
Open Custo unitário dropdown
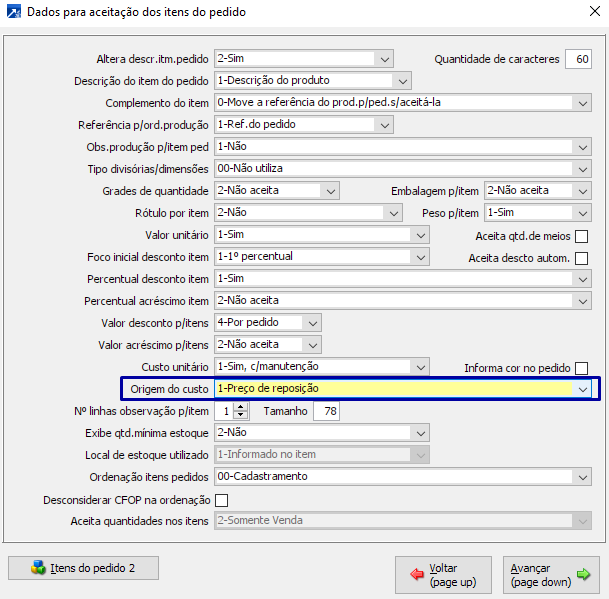click(420, 367)
